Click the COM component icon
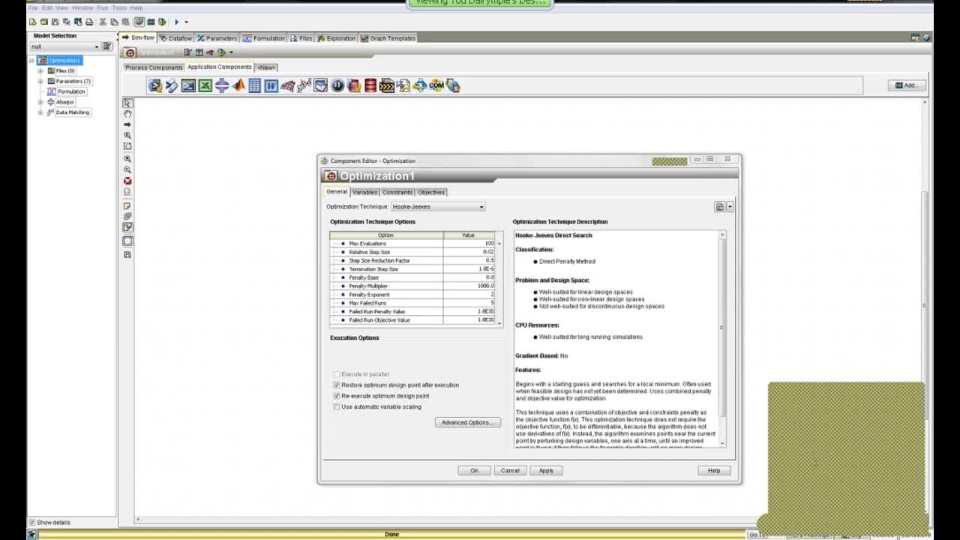This screenshot has height=540, width=960. pos(437,86)
